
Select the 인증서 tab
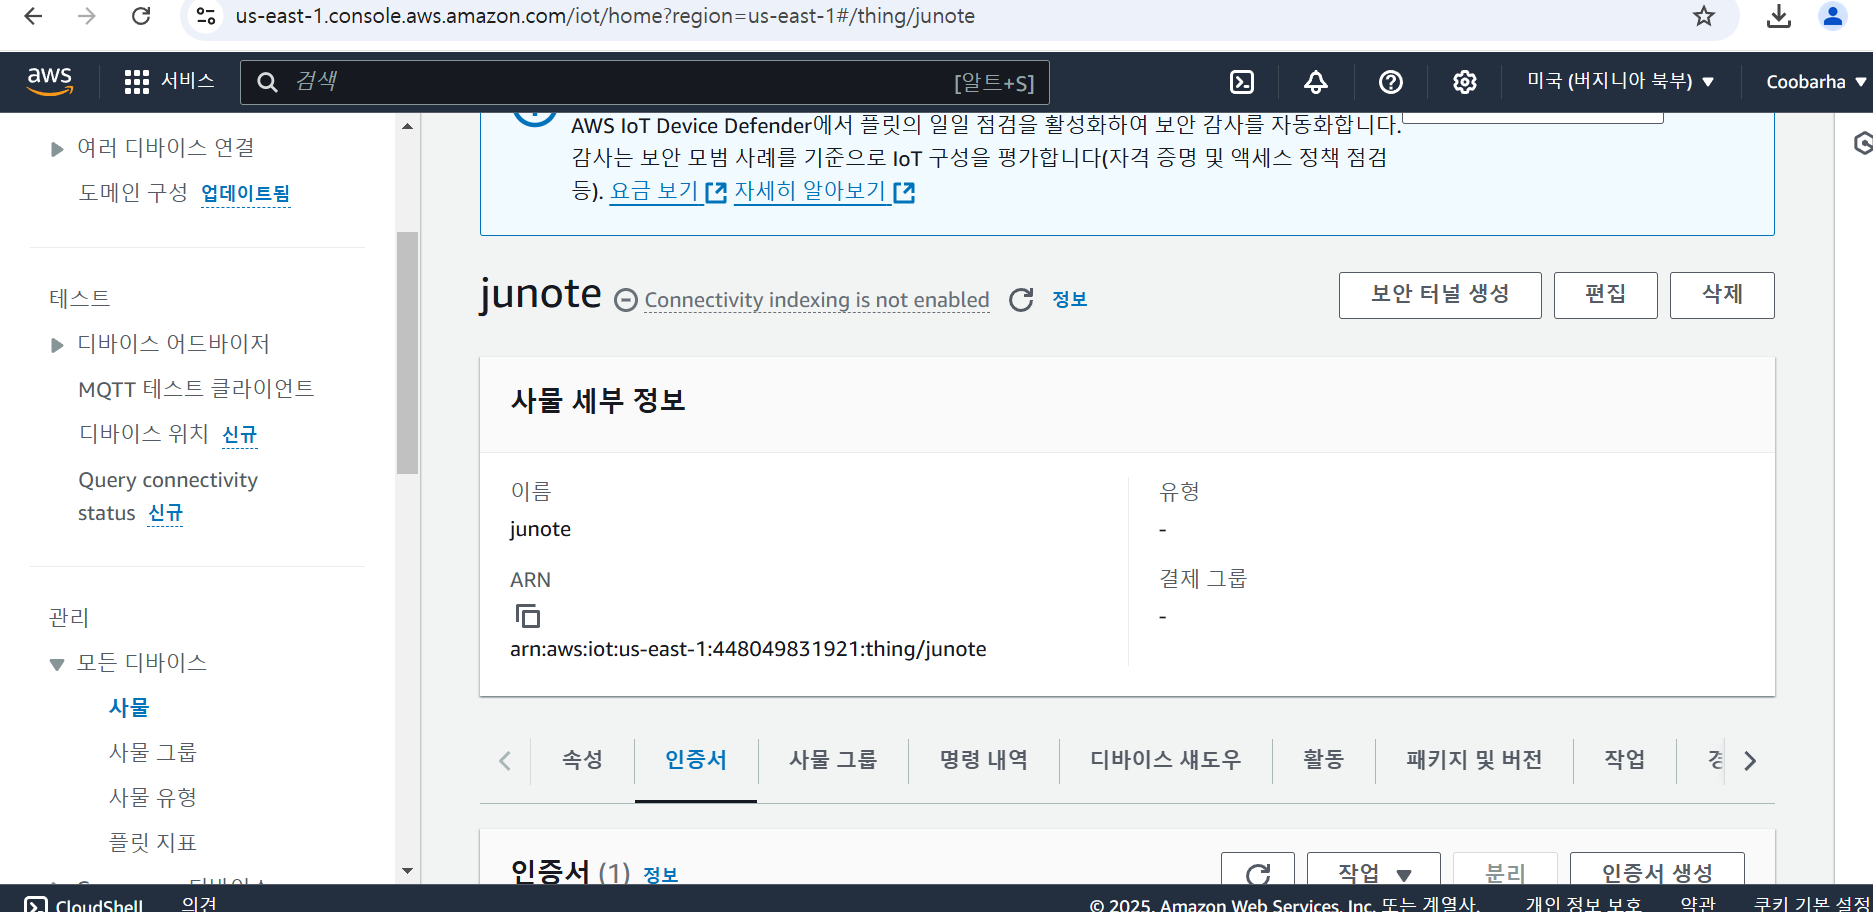(x=696, y=760)
